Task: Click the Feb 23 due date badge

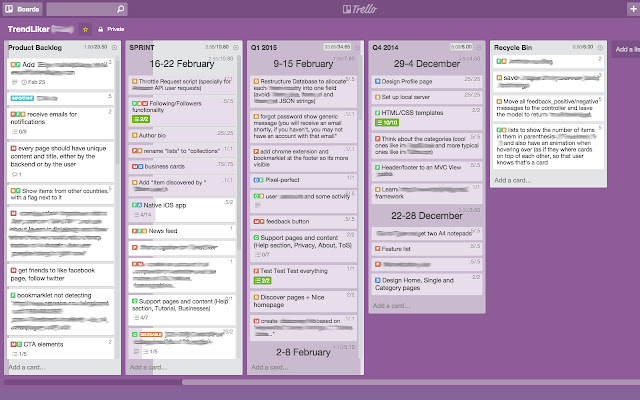Action: (x=33, y=82)
